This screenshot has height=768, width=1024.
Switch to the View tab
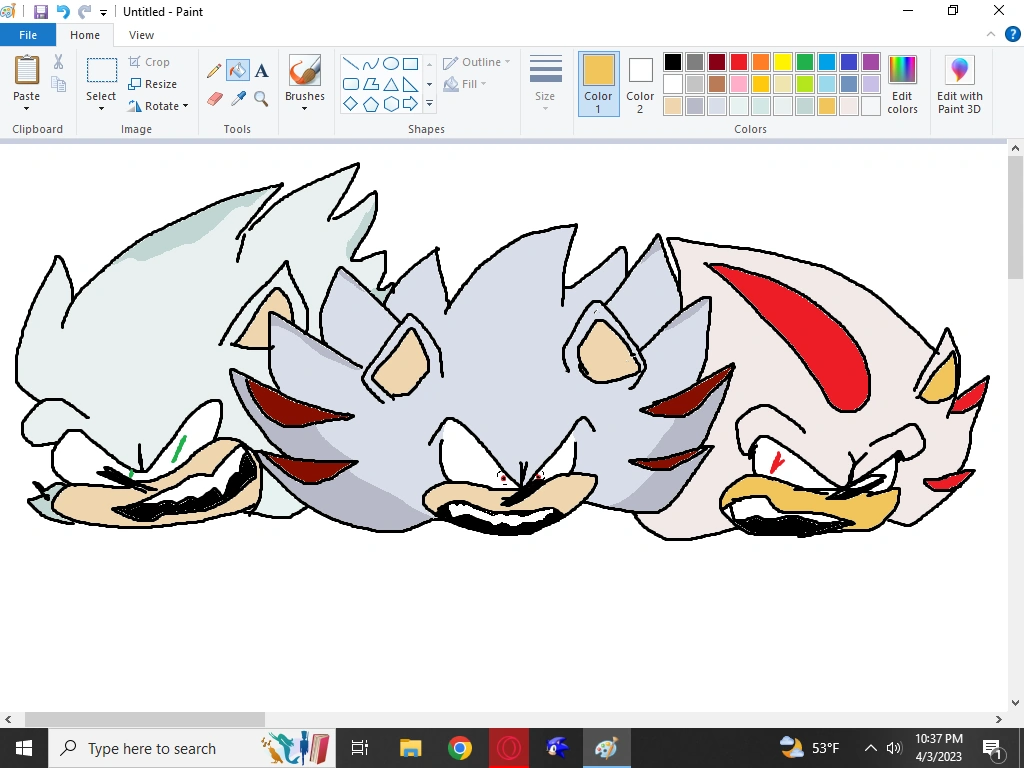point(141,35)
